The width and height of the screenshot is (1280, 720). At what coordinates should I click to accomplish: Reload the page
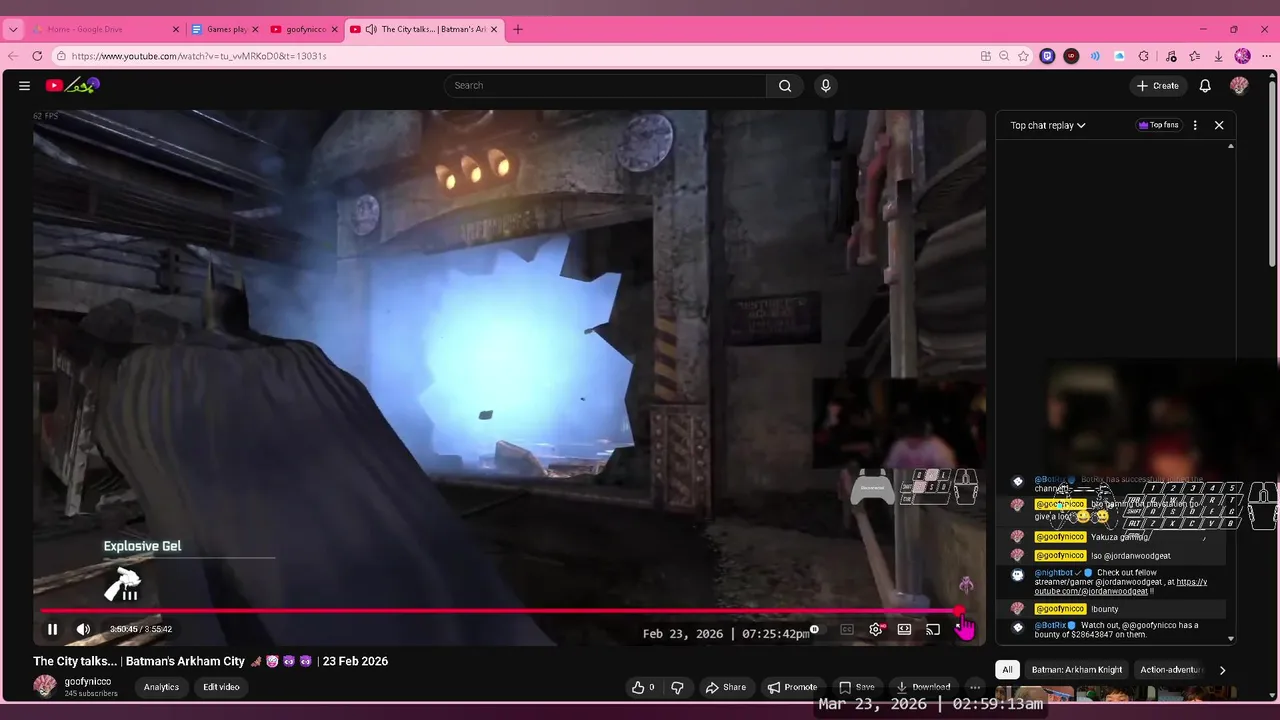click(x=37, y=56)
